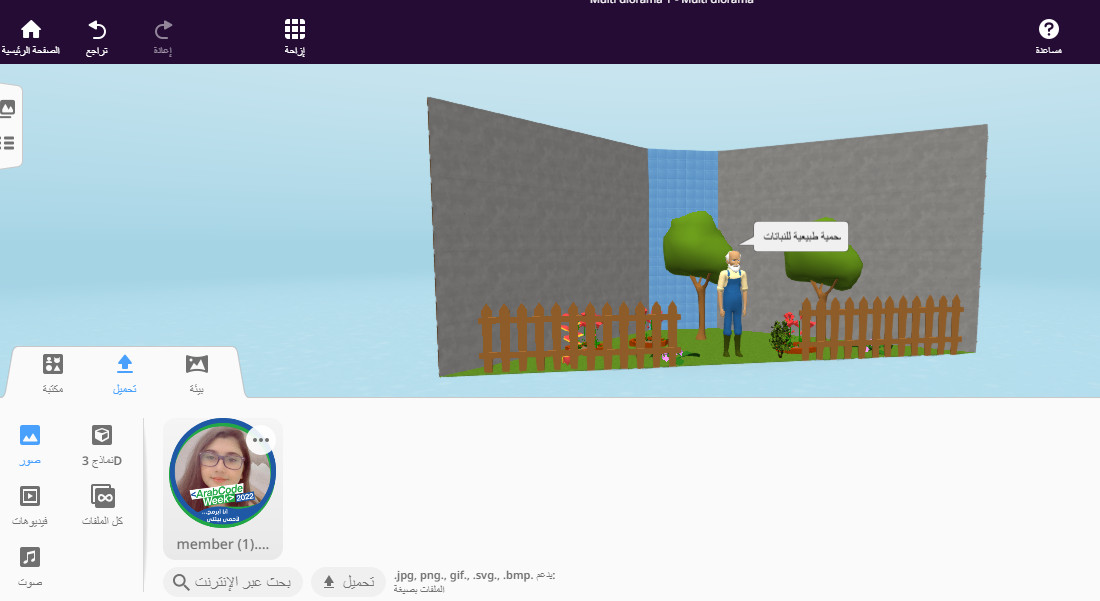Select the images (صور) category
Viewport: 1100px width, 601px height.
29,445
